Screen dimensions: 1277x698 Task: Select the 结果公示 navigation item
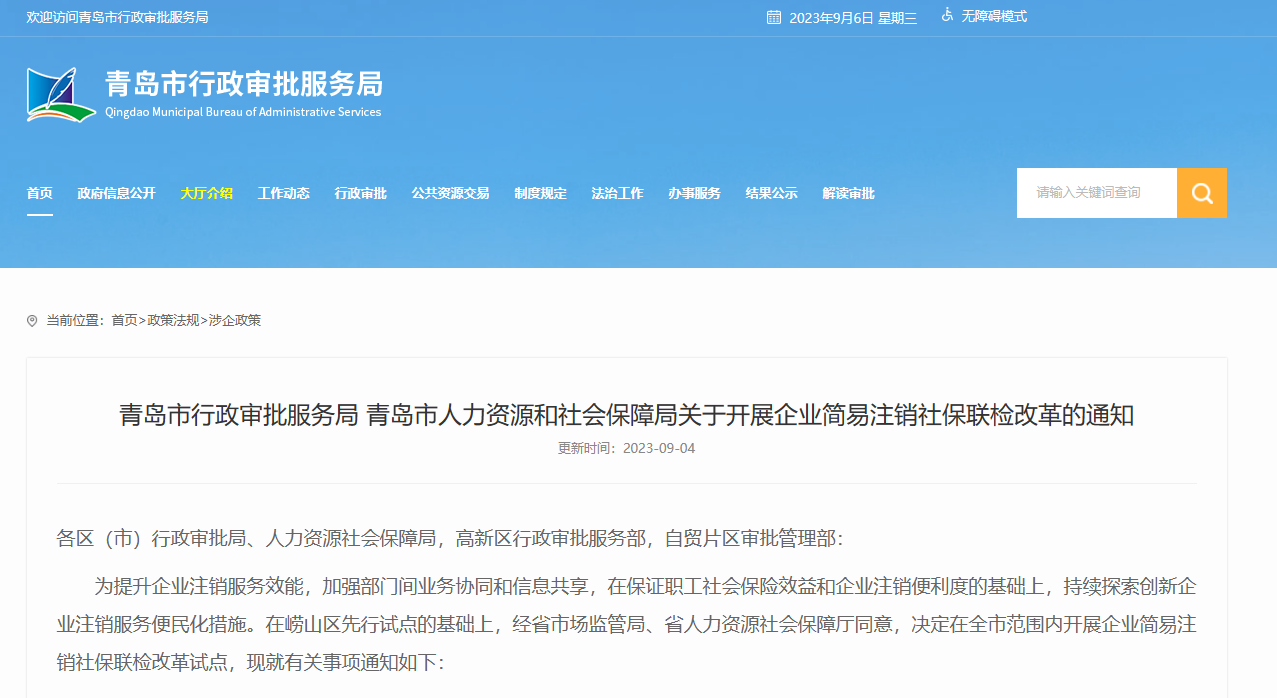tap(771, 194)
